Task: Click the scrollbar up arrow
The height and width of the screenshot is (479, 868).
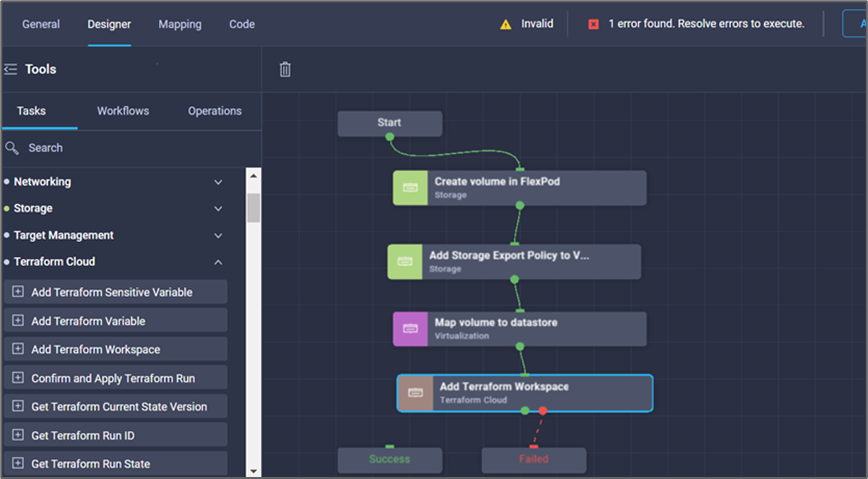Action: pyautogui.click(x=254, y=176)
